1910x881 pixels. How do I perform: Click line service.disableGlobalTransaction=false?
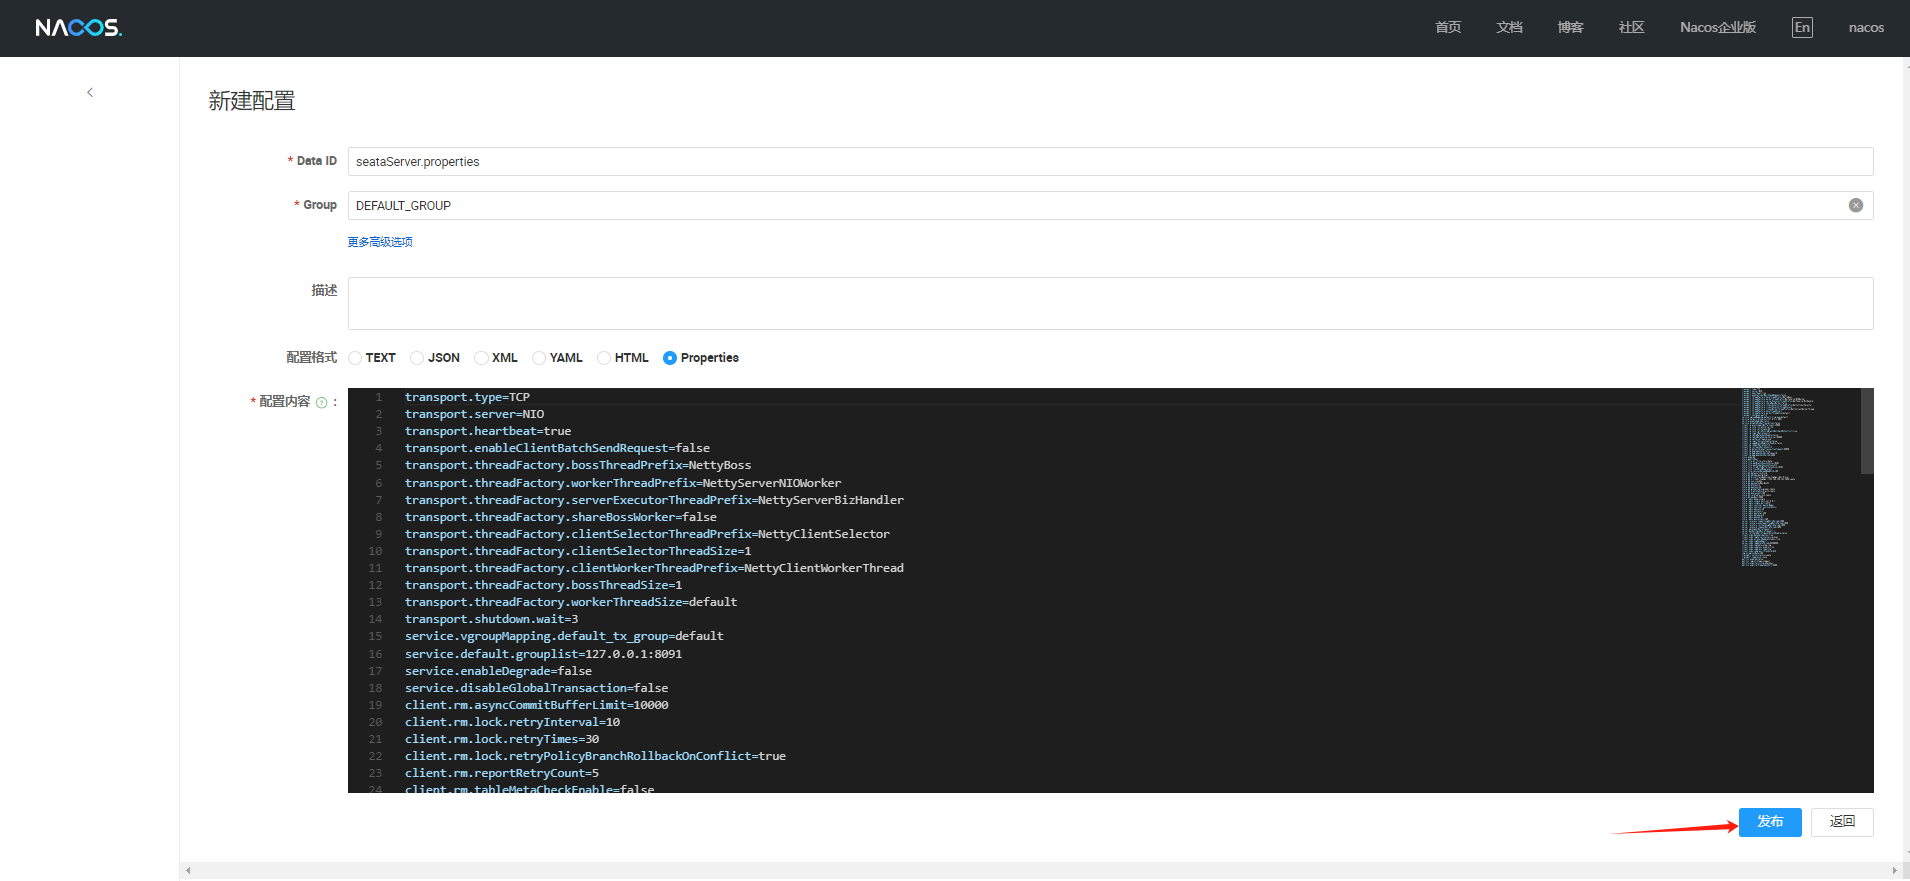point(536,688)
